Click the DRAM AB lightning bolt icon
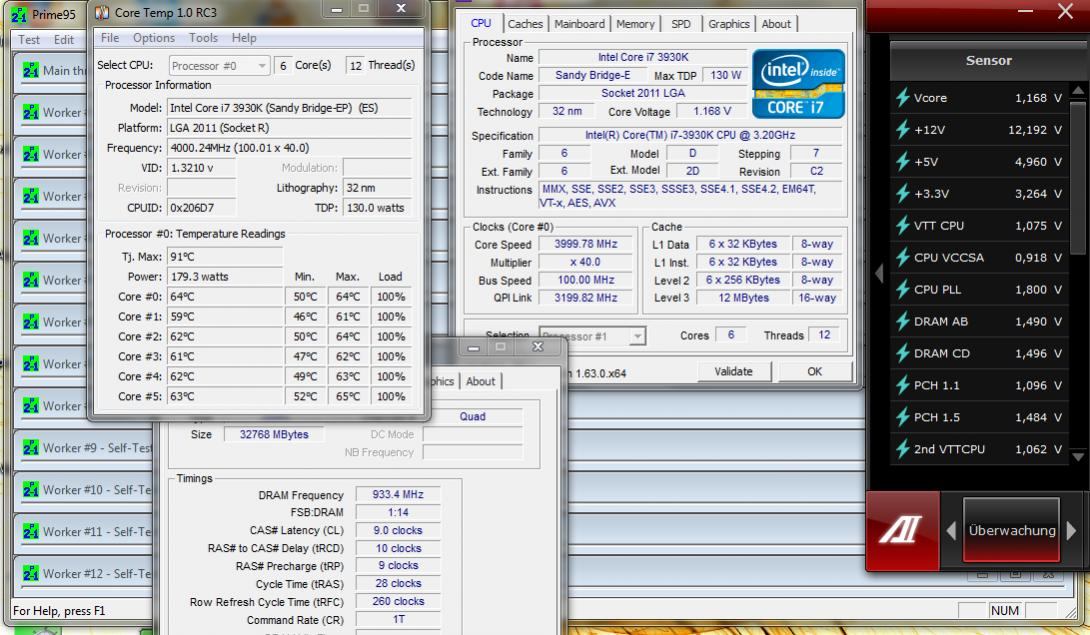This screenshot has width=1090, height=635. pos(903,321)
